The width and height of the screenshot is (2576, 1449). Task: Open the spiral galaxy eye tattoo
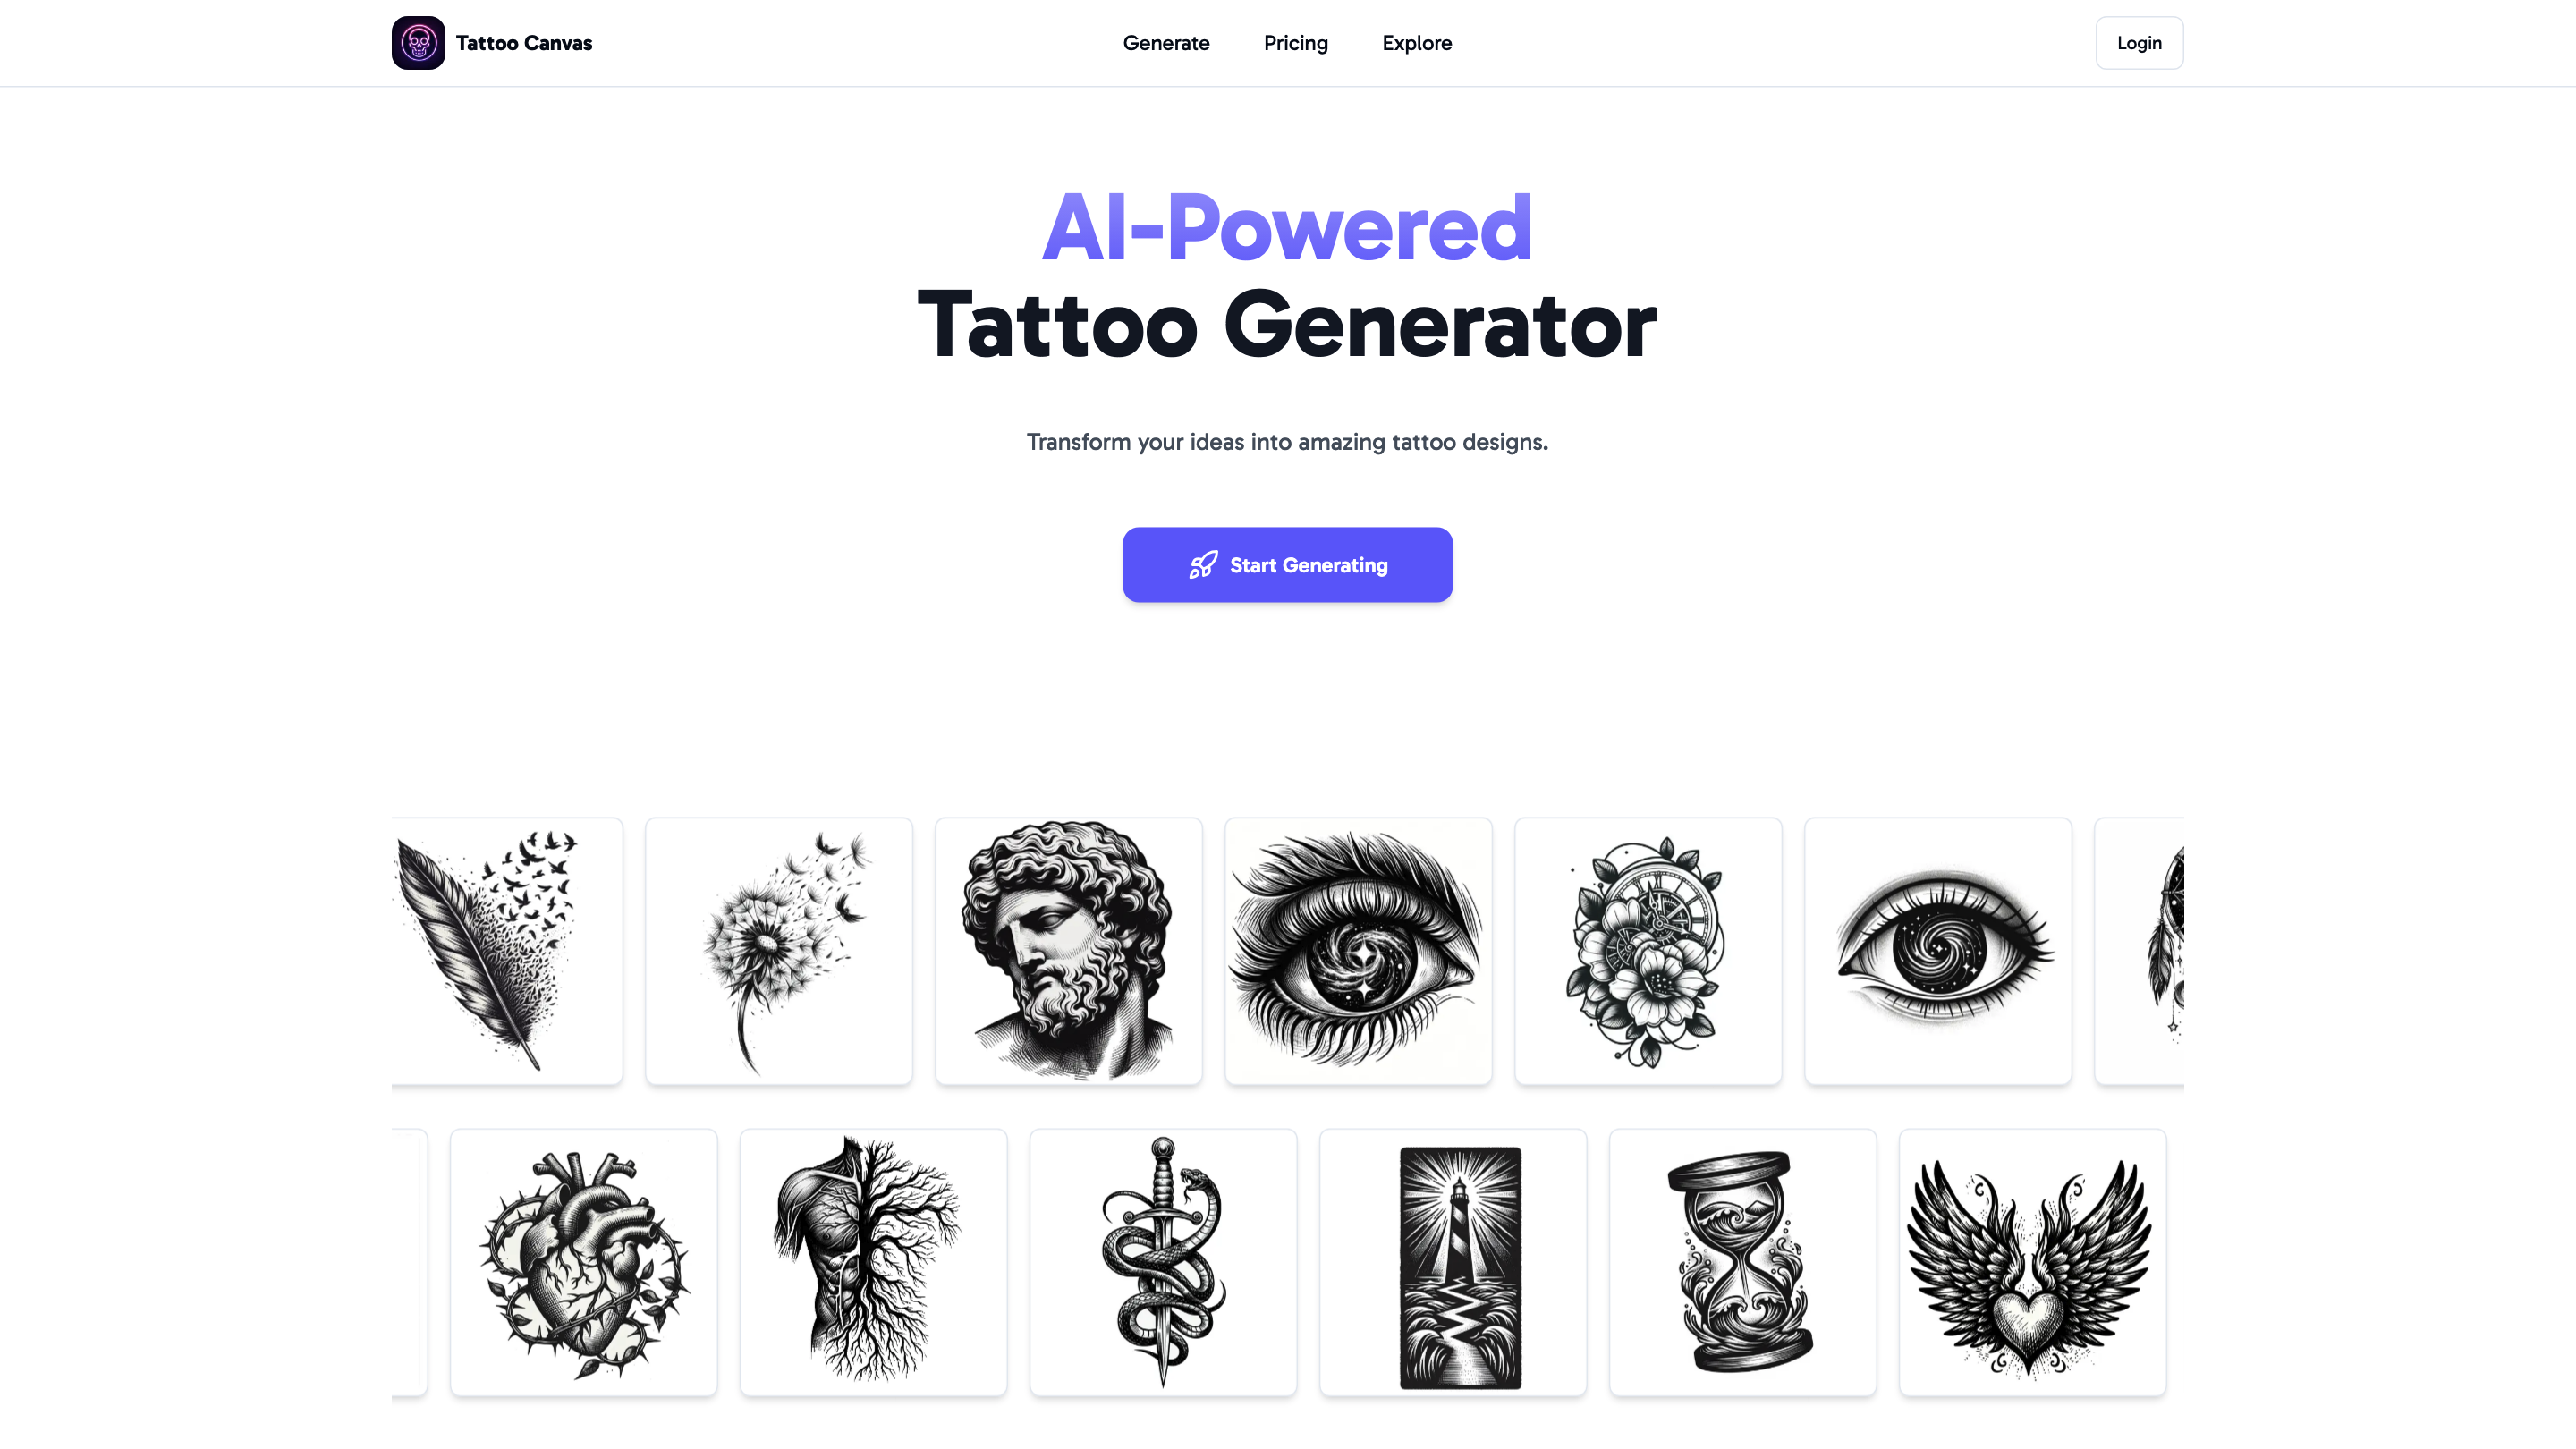pyautogui.click(x=1938, y=951)
